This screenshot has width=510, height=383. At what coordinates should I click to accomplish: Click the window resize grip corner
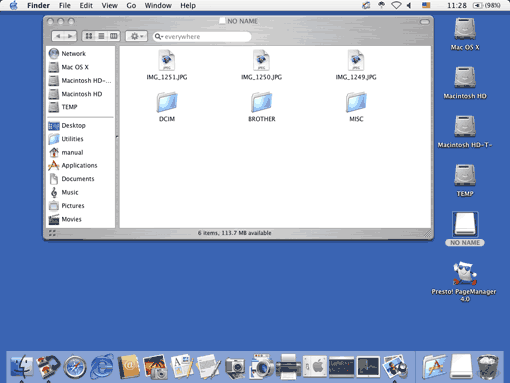pyautogui.click(x=427, y=233)
